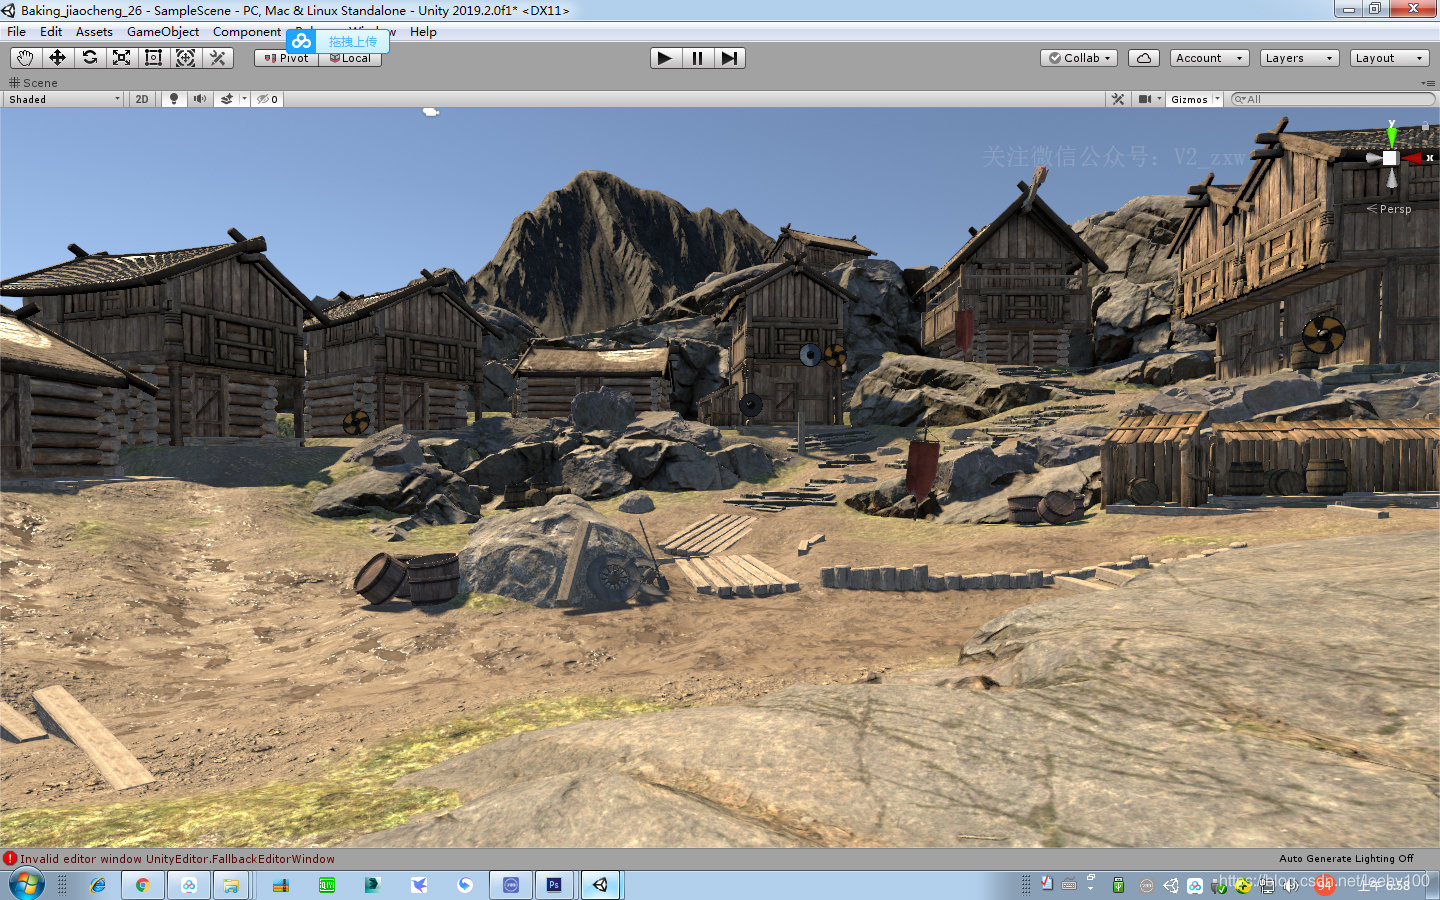Select the Hand tool in the toolbar
The image size is (1440, 900).
click(x=25, y=58)
